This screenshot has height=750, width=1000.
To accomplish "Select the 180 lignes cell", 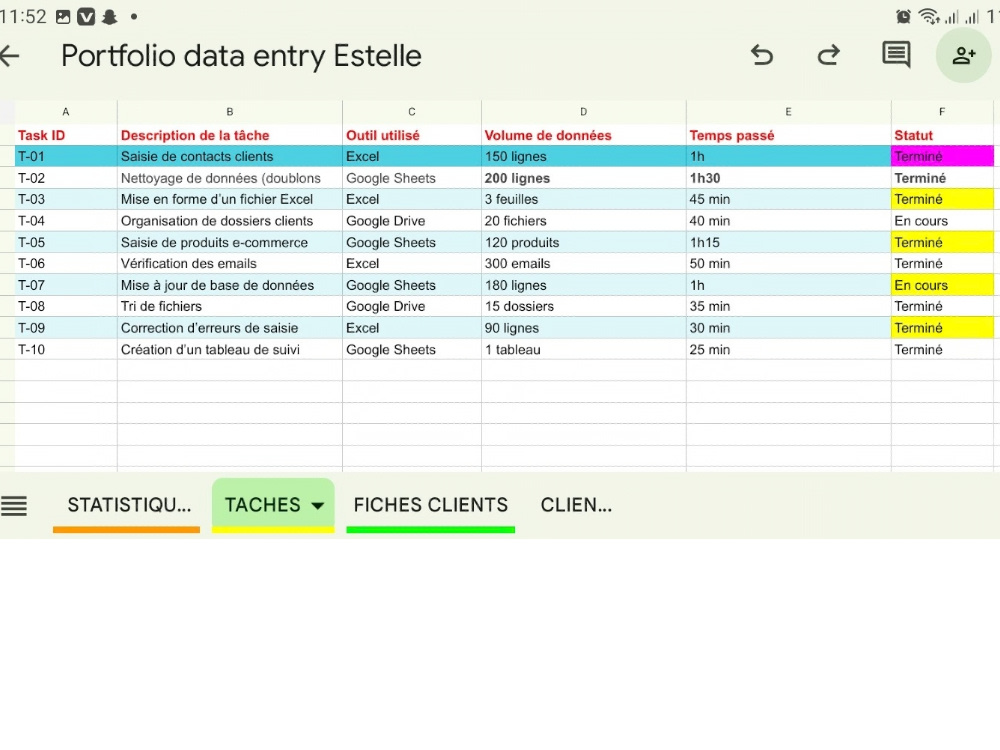I will [584, 285].
